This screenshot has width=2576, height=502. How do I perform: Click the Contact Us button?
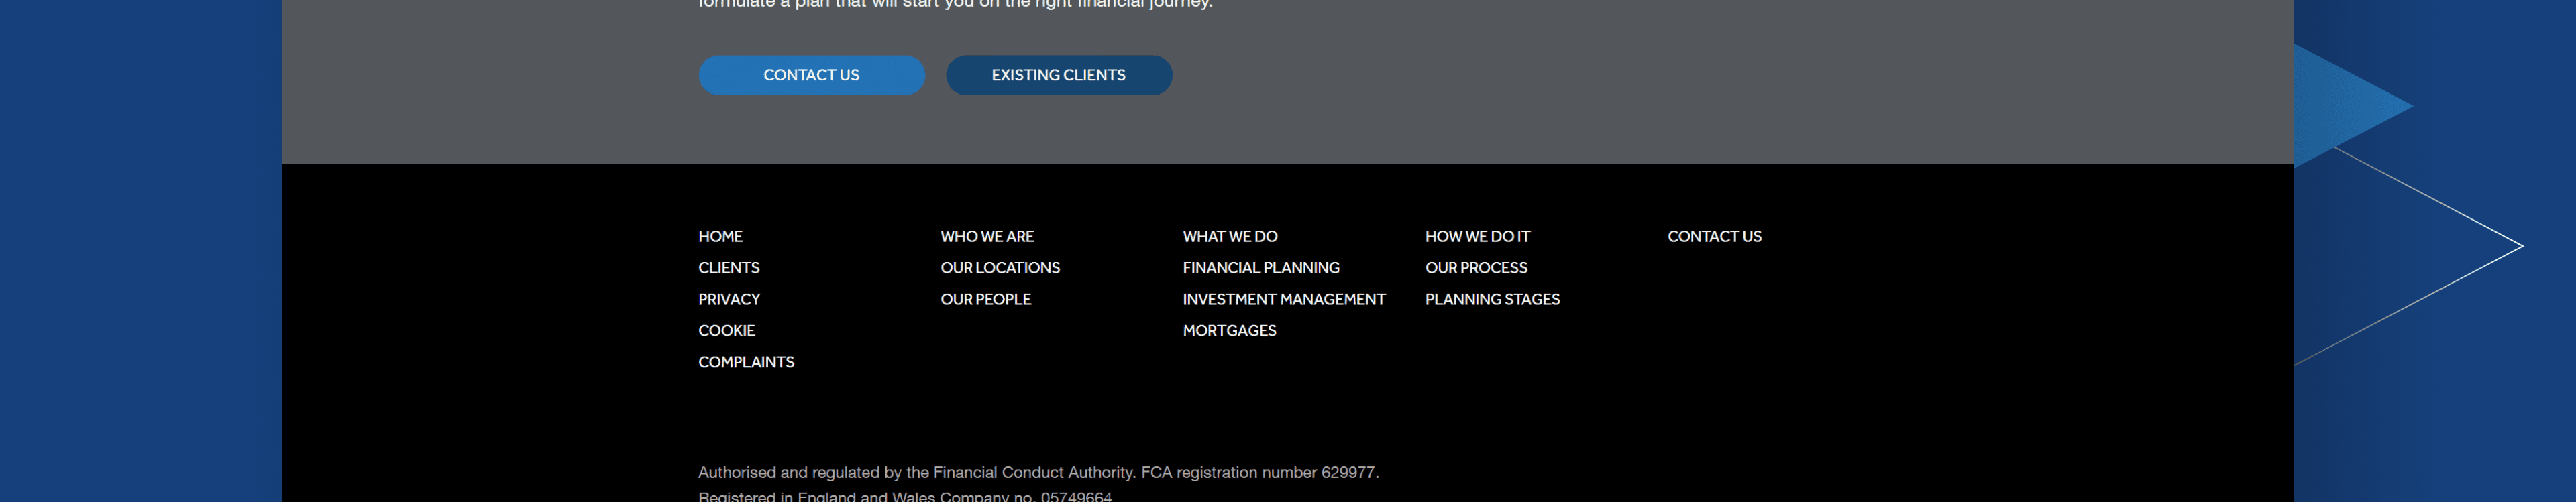coord(811,76)
